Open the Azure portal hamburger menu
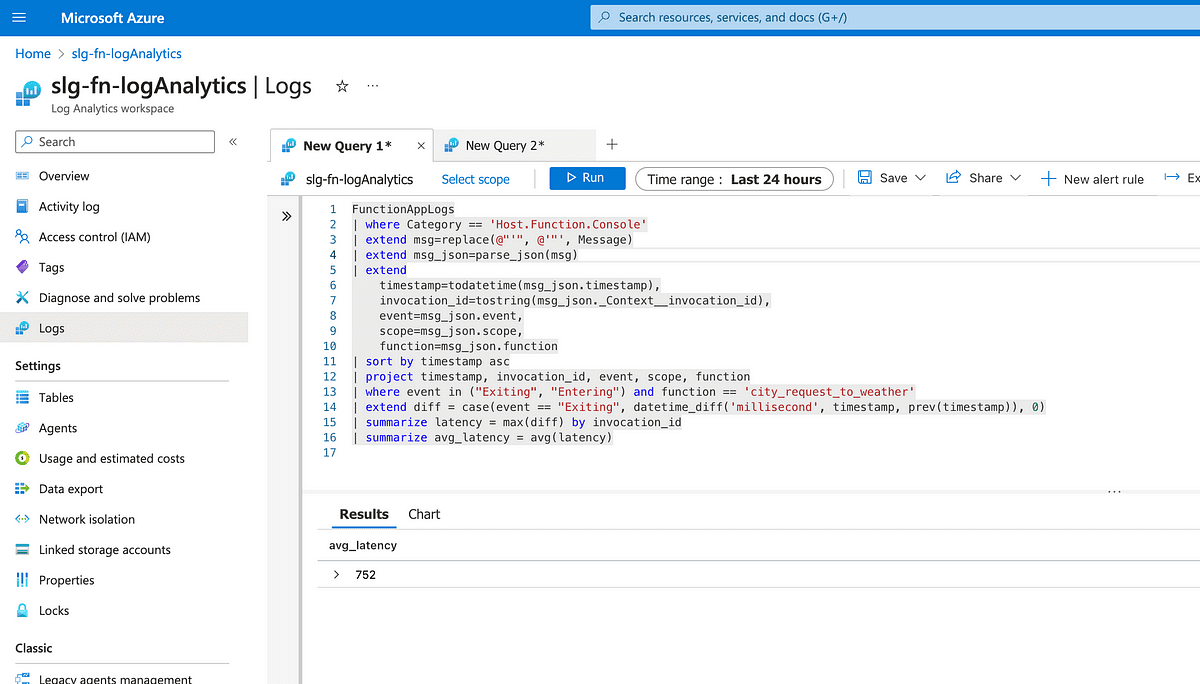The width and height of the screenshot is (1200, 684). pos(20,18)
